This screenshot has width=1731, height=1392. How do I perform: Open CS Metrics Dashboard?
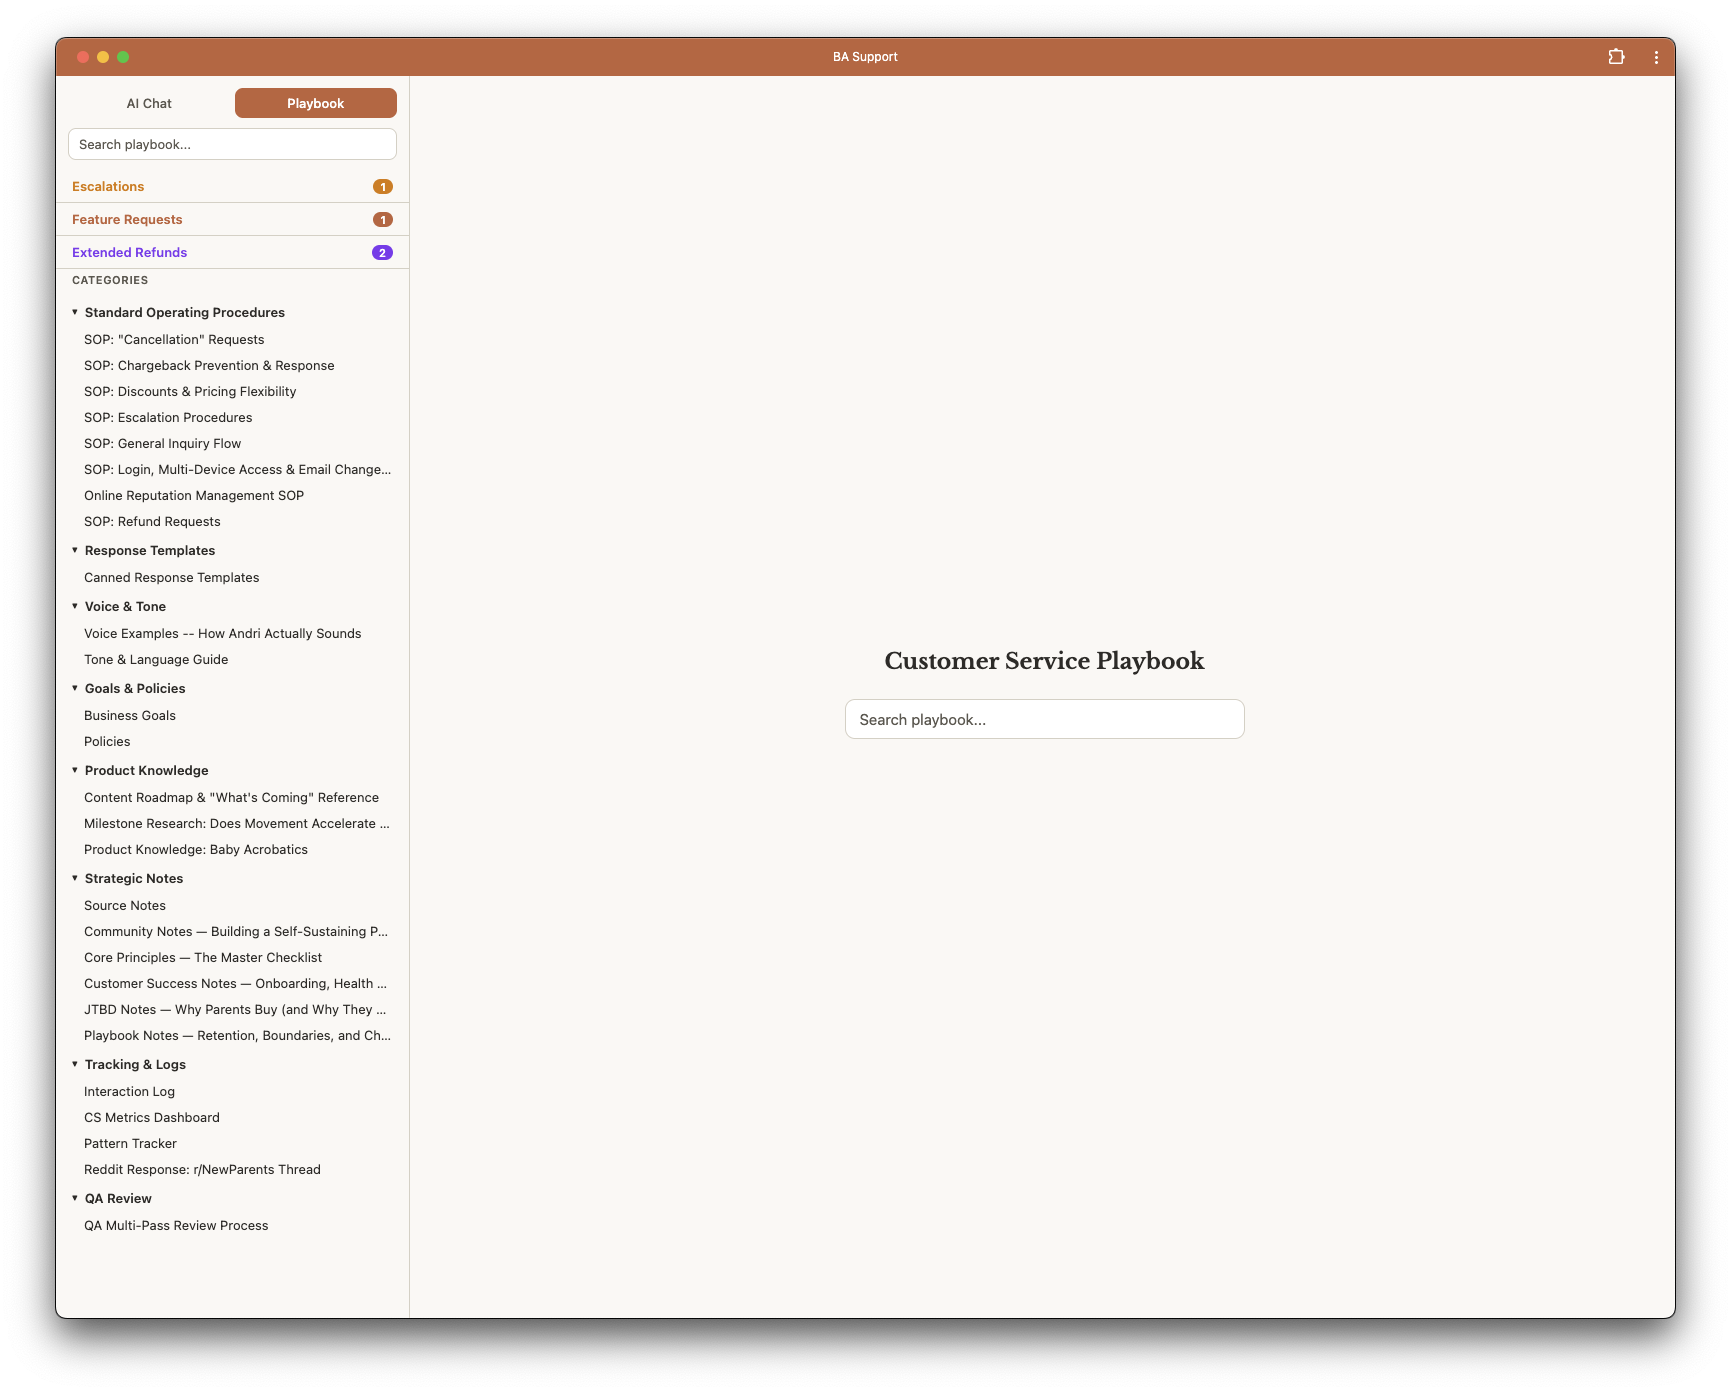tap(152, 1118)
